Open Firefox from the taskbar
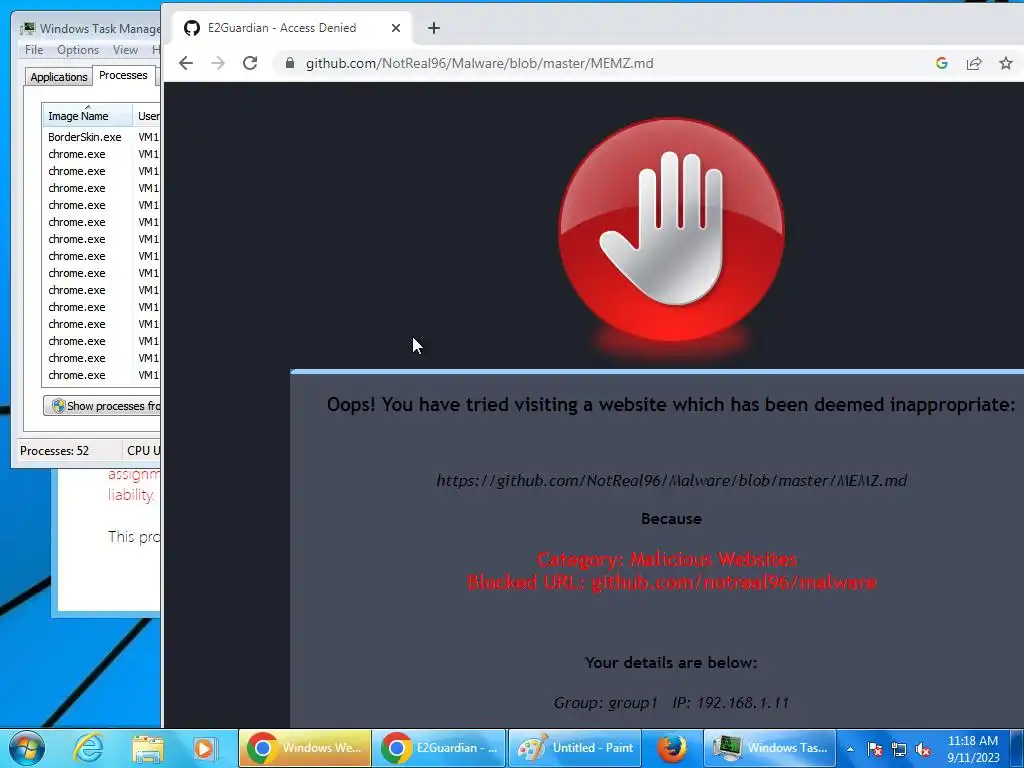Viewport: 1024px width, 768px height. (672, 748)
